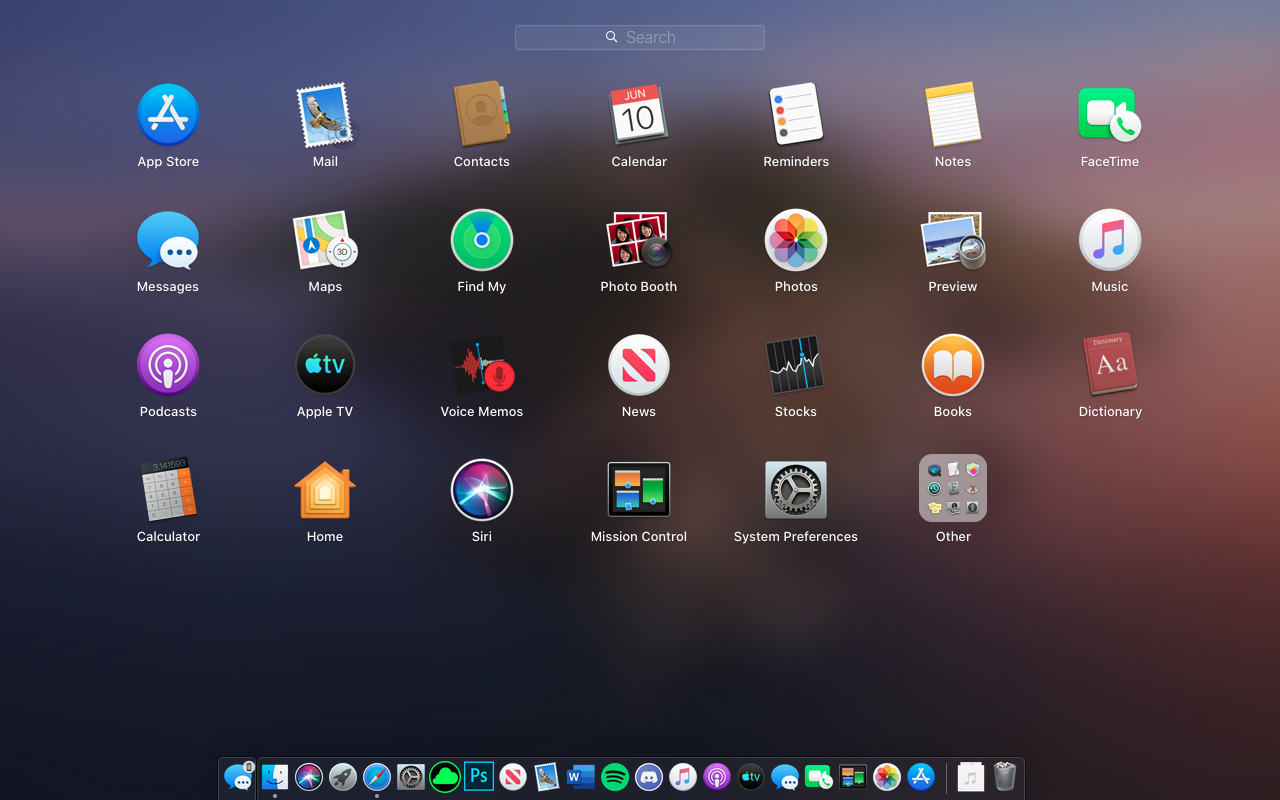This screenshot has width=1280, height=800.
Task: Click the Music icon in the Dock
Action: [x=683, y=776]
